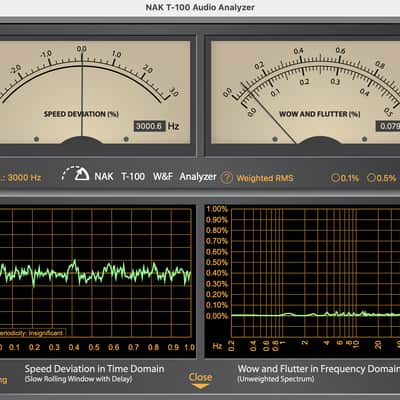Click left adjustment screw on Wow and Flutter meter
This screenshot has height=400, width=400.
click(x=275, y=139)
